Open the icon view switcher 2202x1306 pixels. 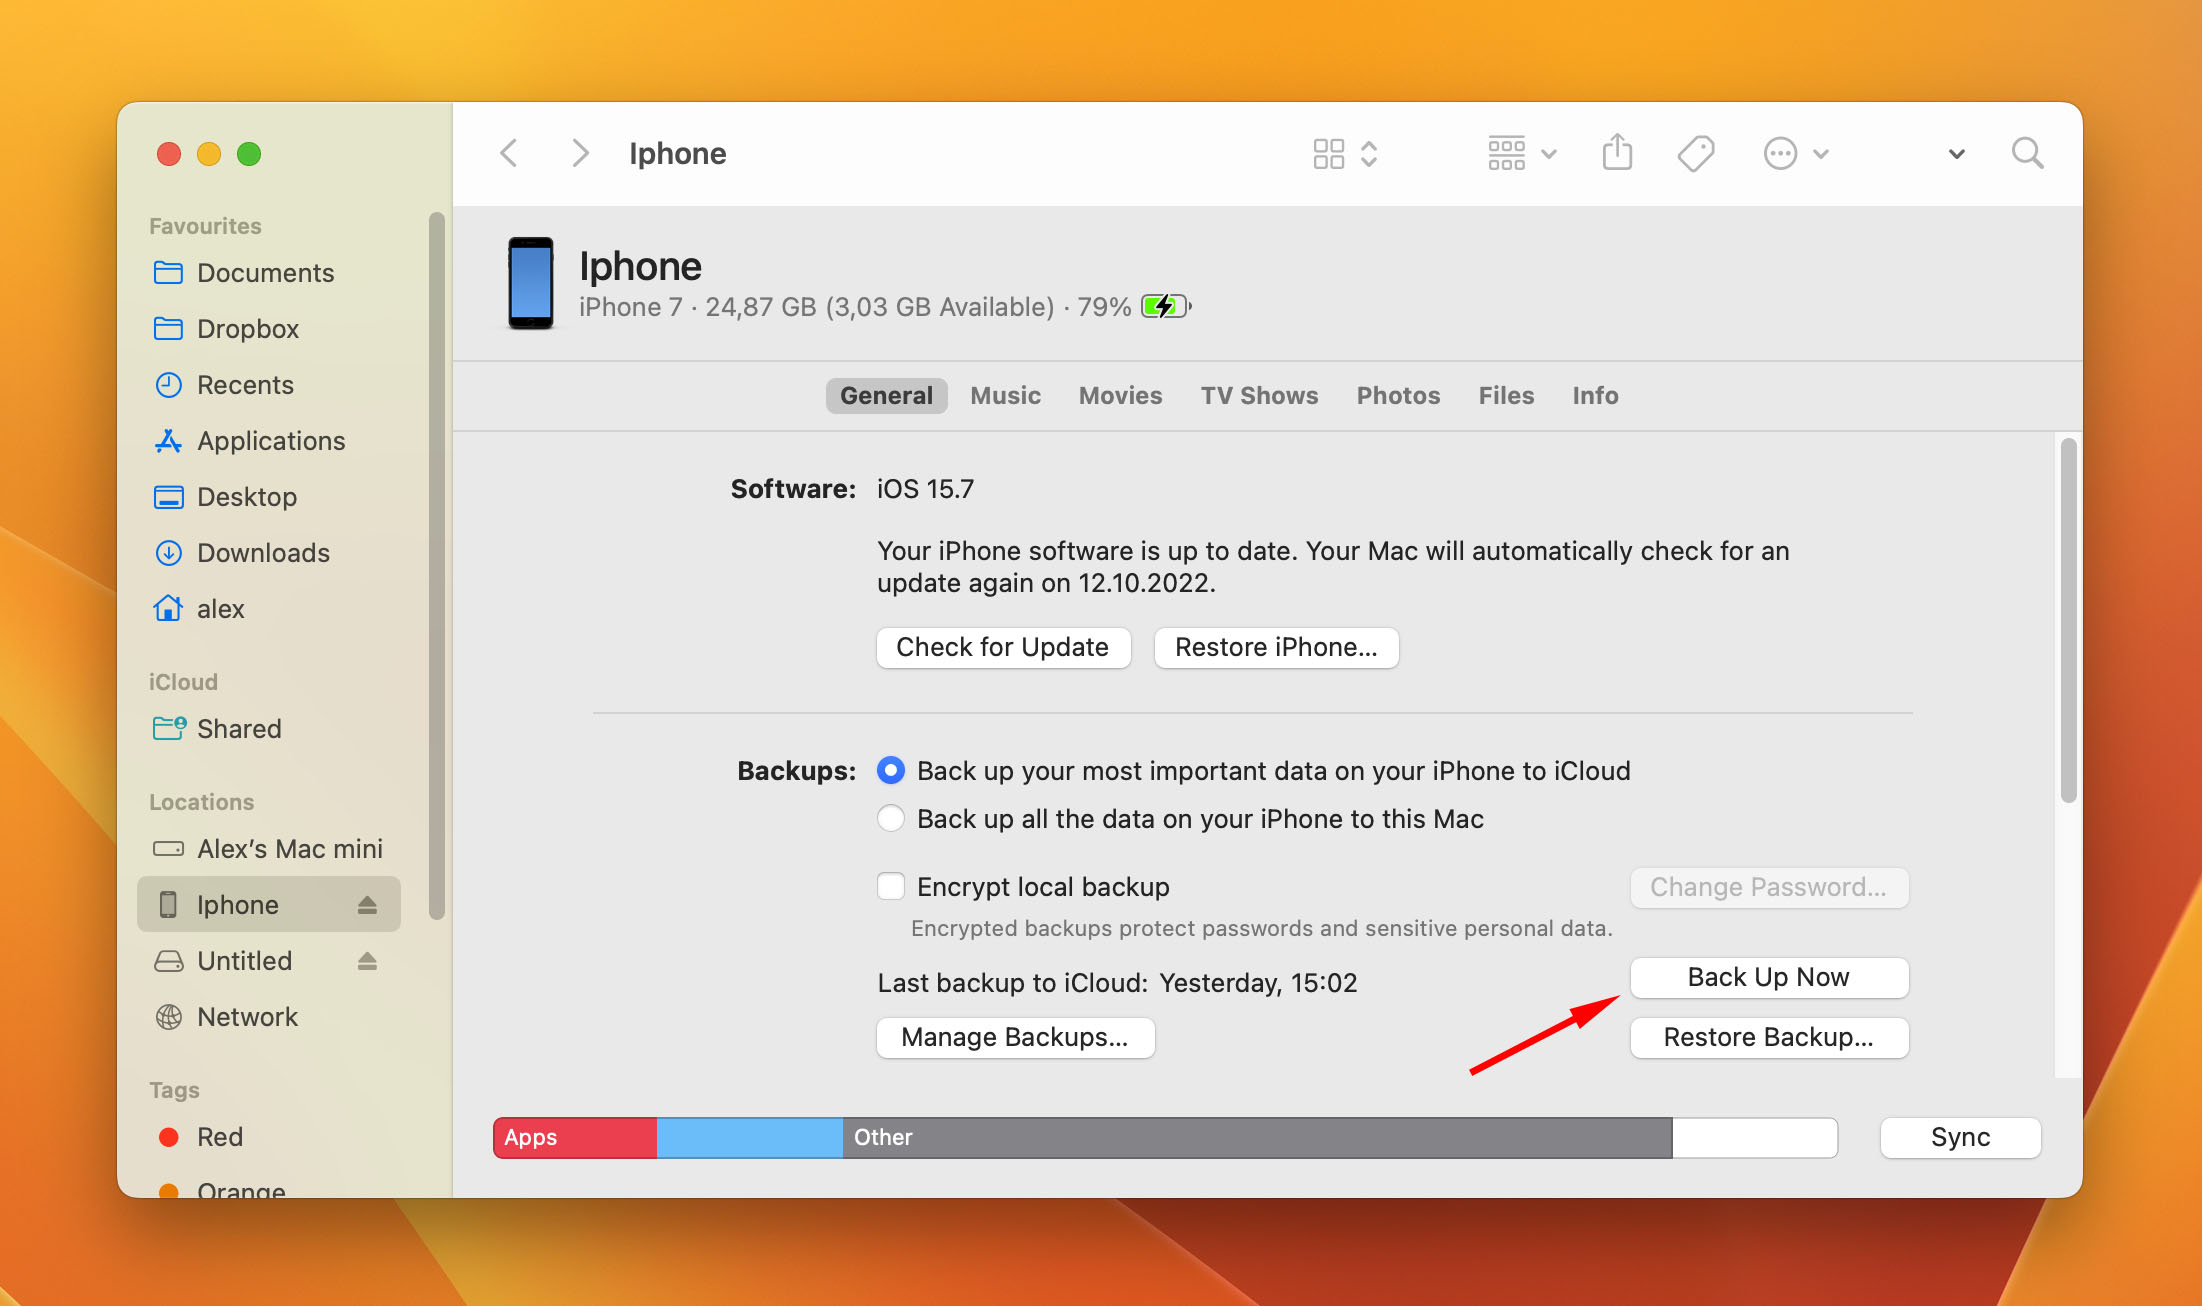[1345, 154]
